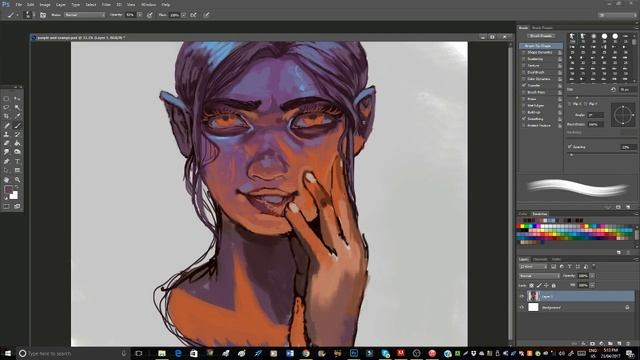
Task: Open the brush preset picker arrow
Action: [34, 15]
